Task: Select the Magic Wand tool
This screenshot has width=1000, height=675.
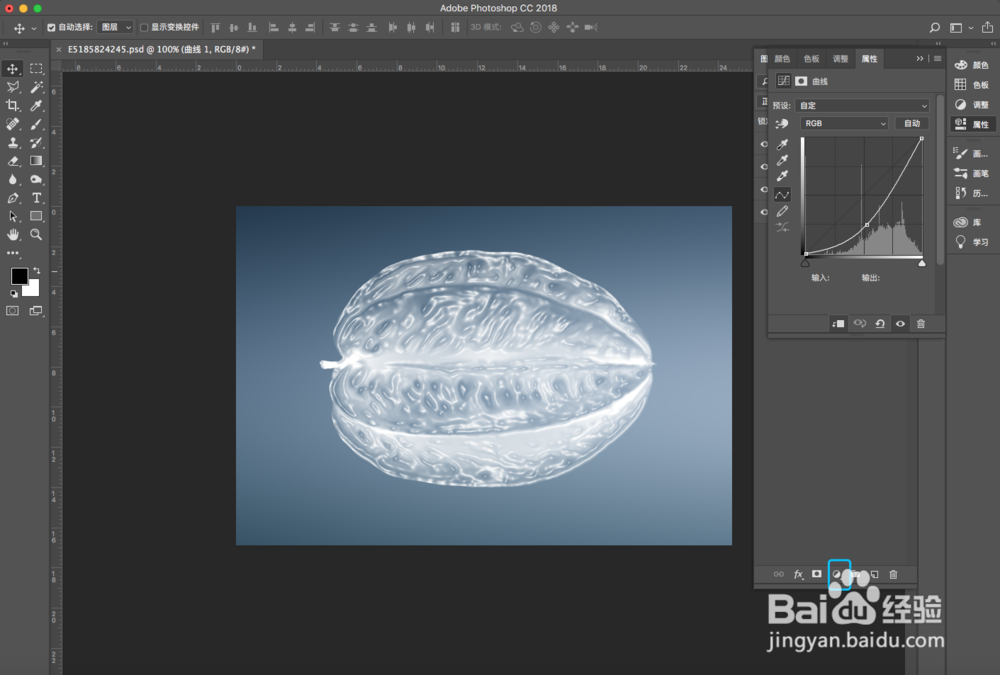Action: 36,87
